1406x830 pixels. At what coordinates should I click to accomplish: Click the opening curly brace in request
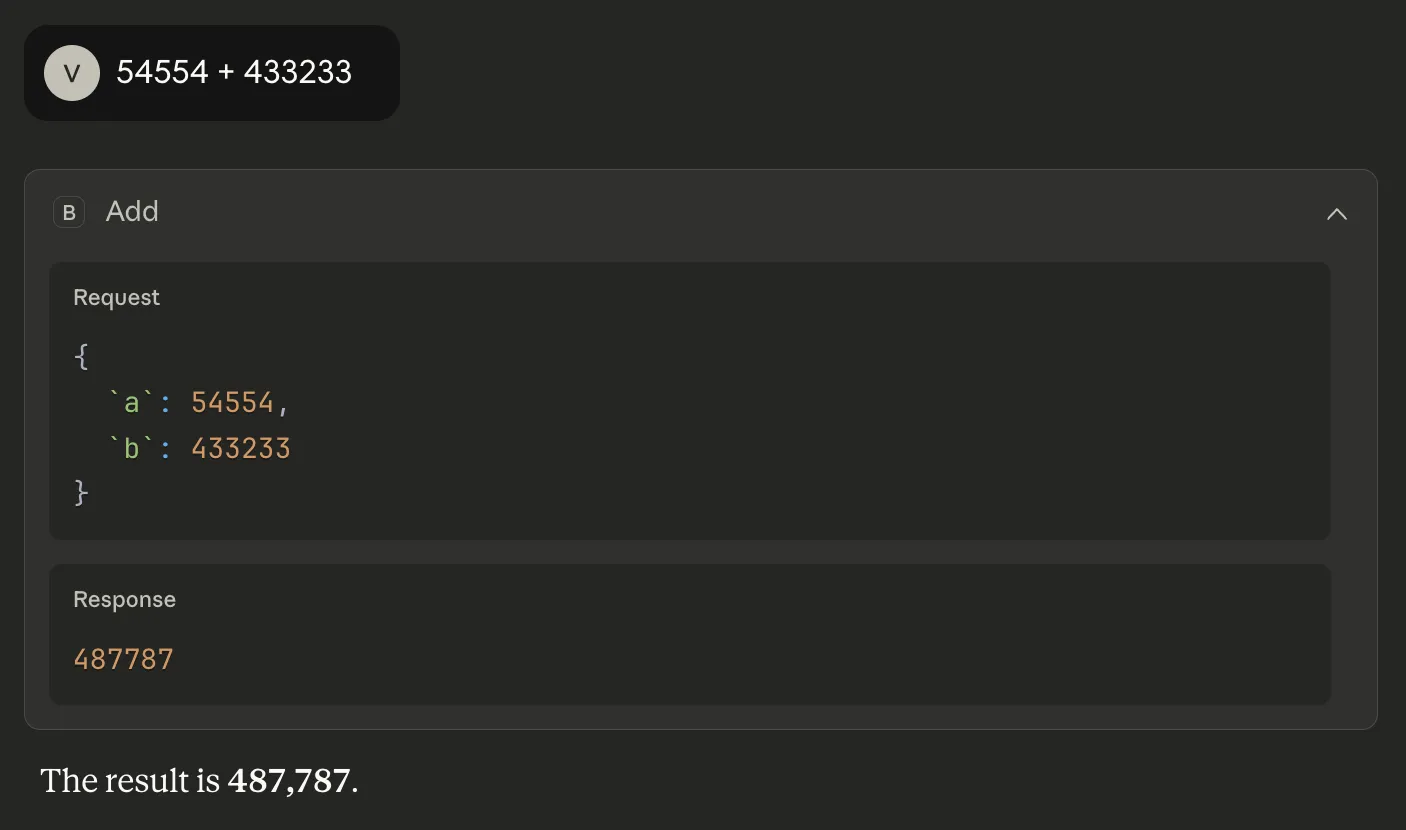click(x=82, y=357)
